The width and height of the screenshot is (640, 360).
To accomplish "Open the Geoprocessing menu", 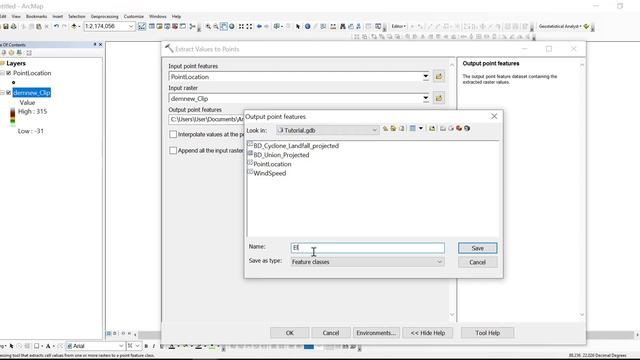I will (x=104, y=16).
